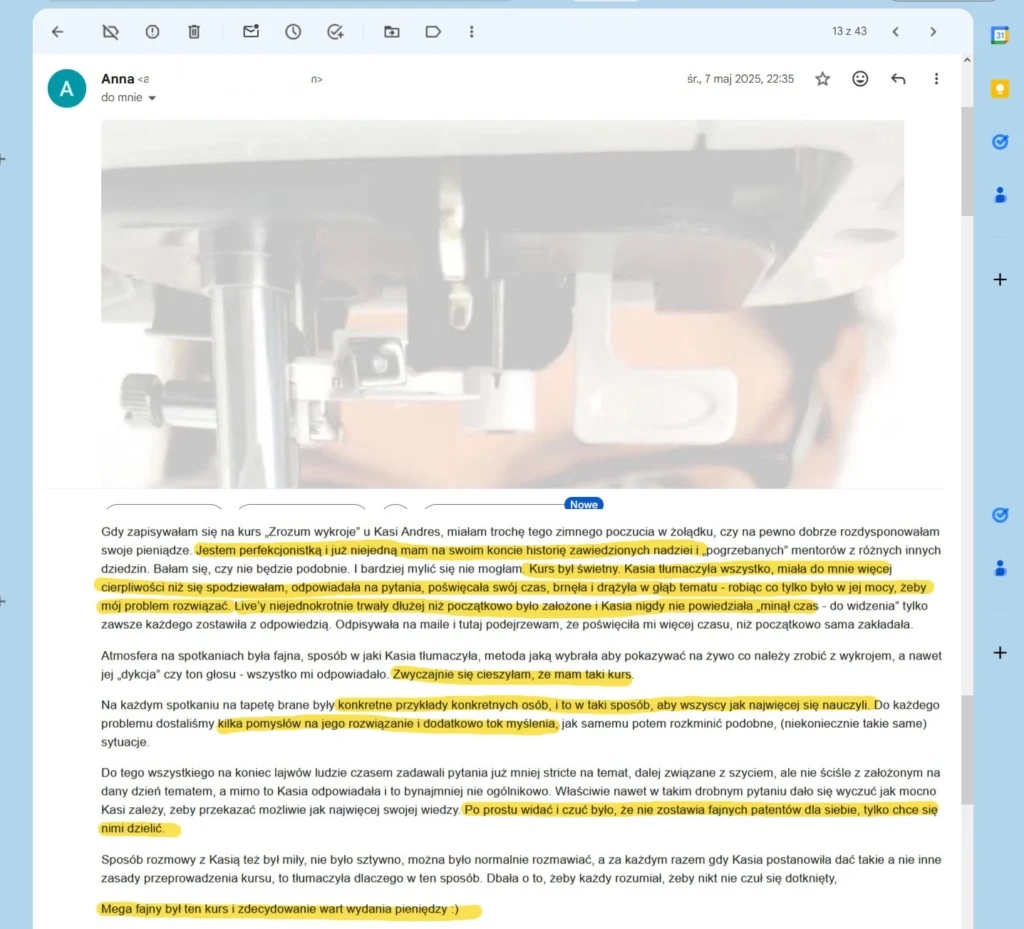Click the blue 'Nowe' badge
The height and width of the screenshot is (929, 1024).
click(583, 504)
